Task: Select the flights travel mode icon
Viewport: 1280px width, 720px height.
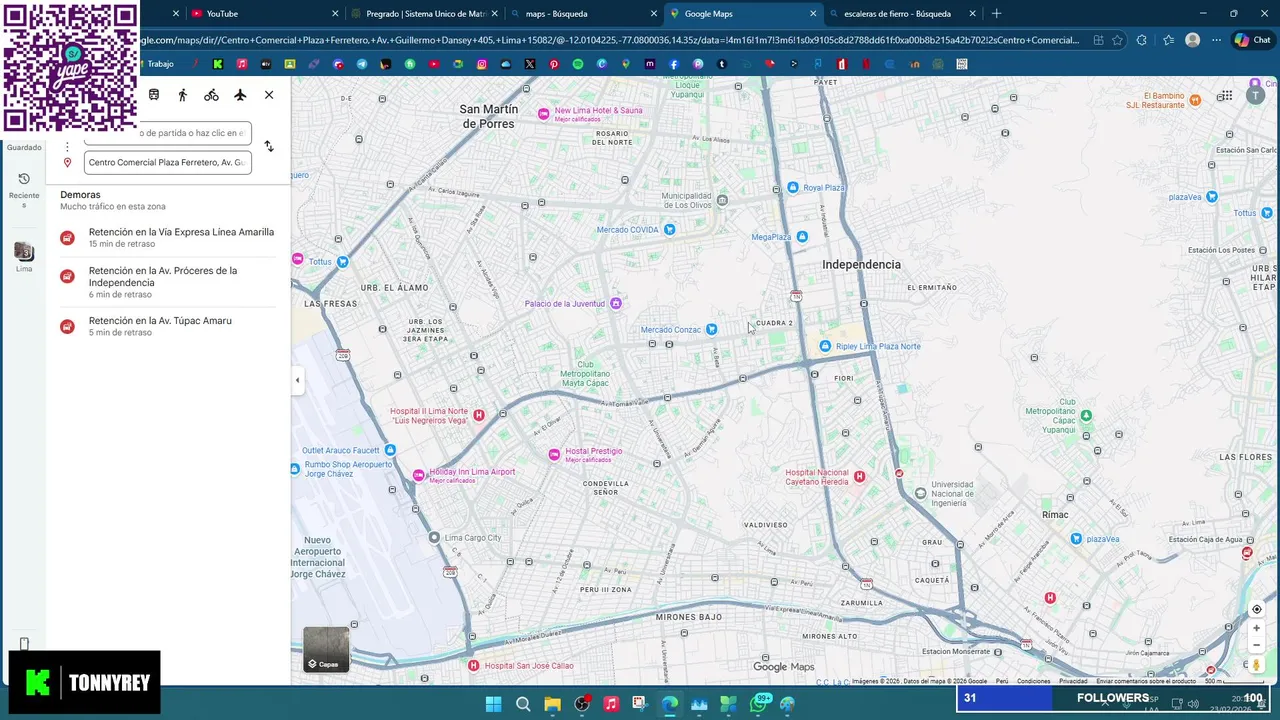Action: [x=240, y=95]
